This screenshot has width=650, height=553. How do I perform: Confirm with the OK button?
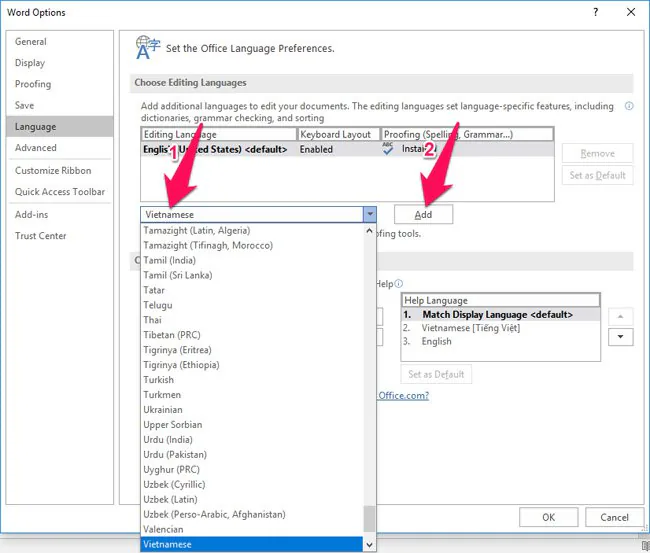click(548, 517)
